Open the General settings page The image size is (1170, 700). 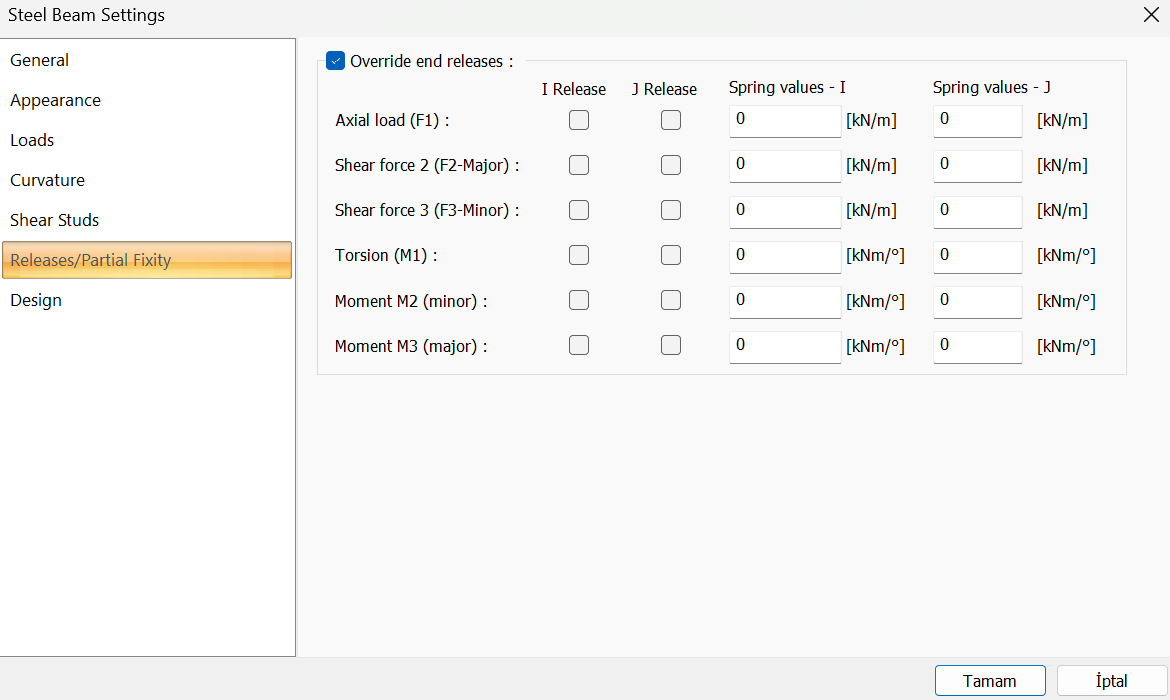point(40,60)
